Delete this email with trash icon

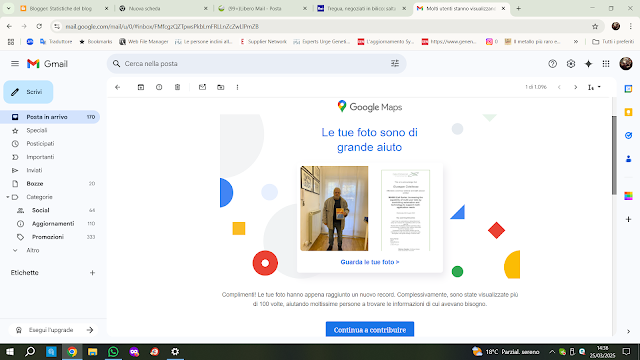click(x=177, y=87)
